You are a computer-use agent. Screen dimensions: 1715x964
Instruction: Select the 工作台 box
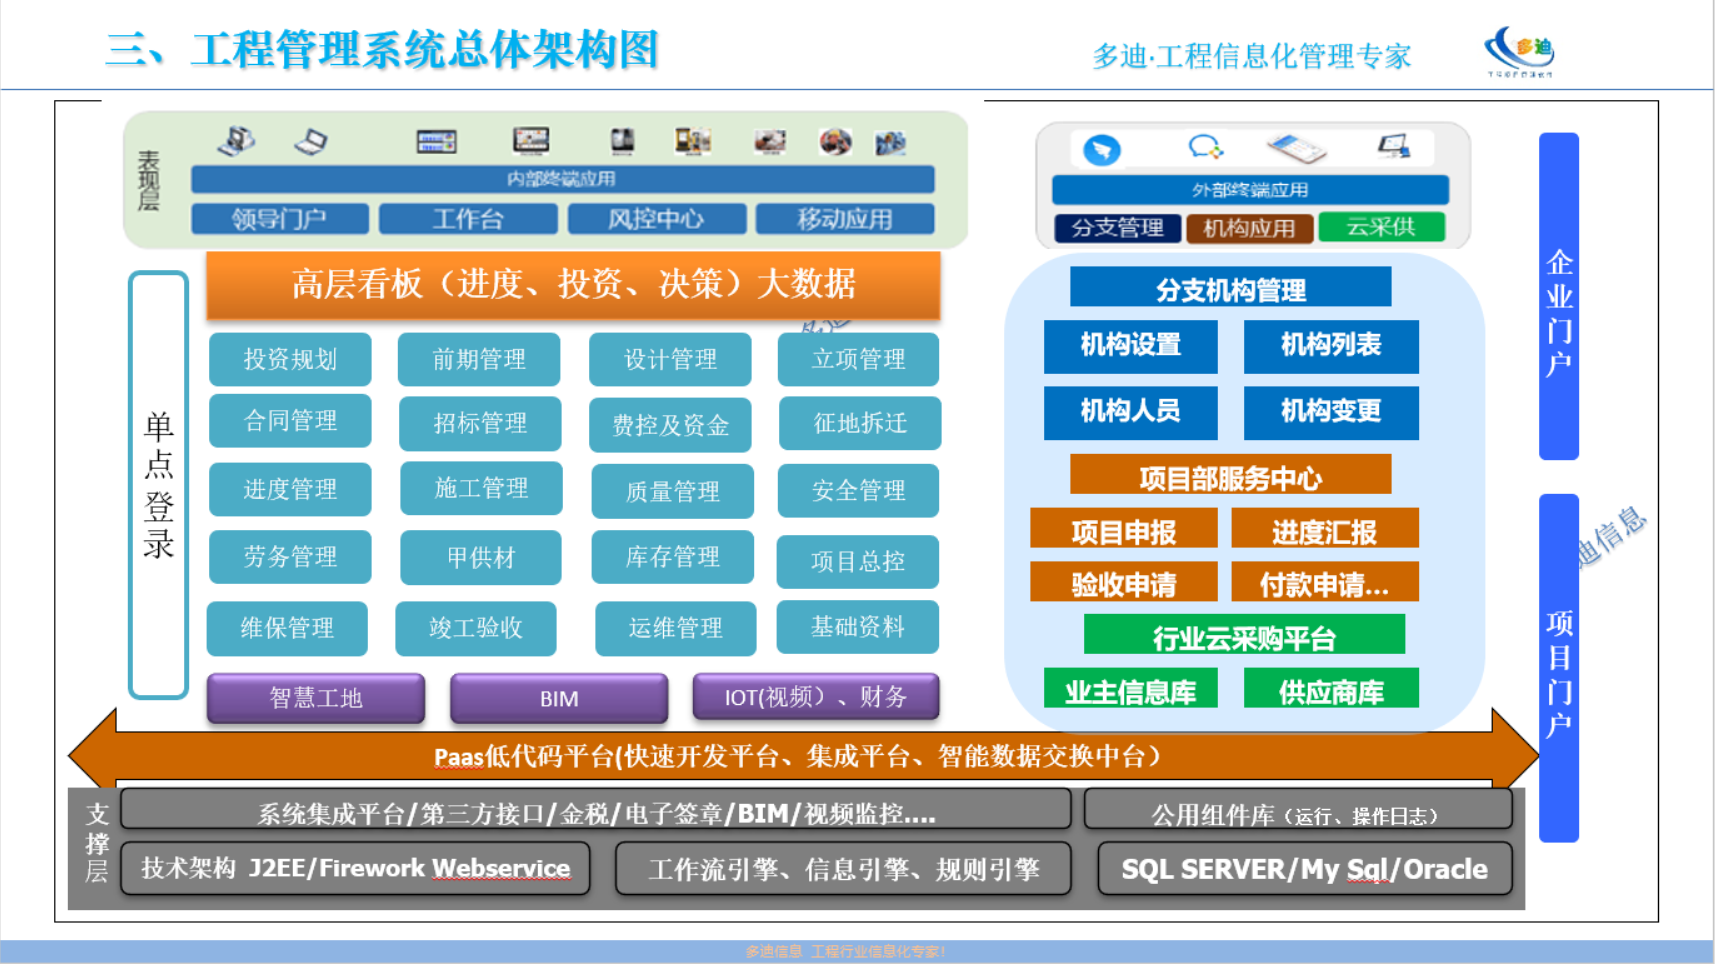(x=468, y=219)
